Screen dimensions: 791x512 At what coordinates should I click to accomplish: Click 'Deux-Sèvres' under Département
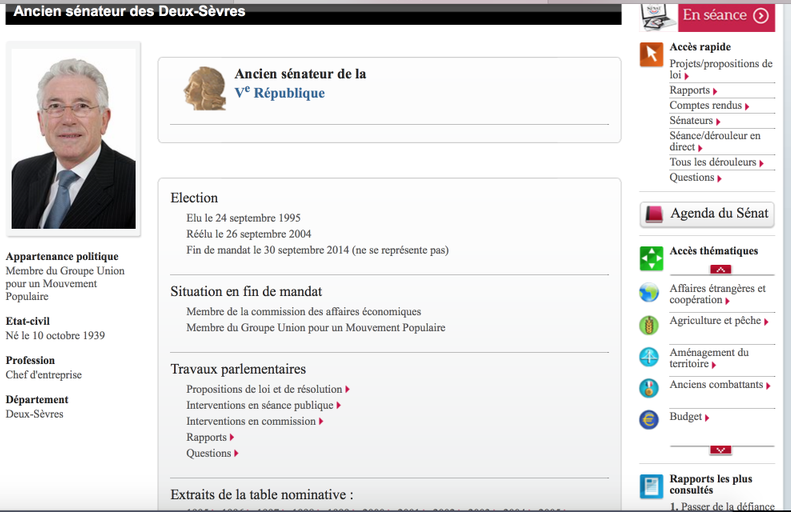pyautogui.click(x=34, y=414)
